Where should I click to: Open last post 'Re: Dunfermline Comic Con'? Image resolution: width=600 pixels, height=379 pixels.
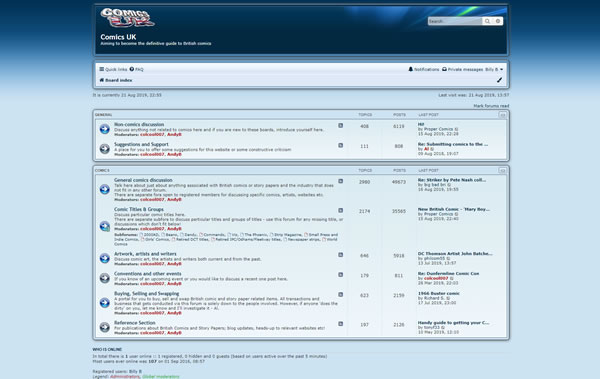pyautogui.click(x=448, y=274)
